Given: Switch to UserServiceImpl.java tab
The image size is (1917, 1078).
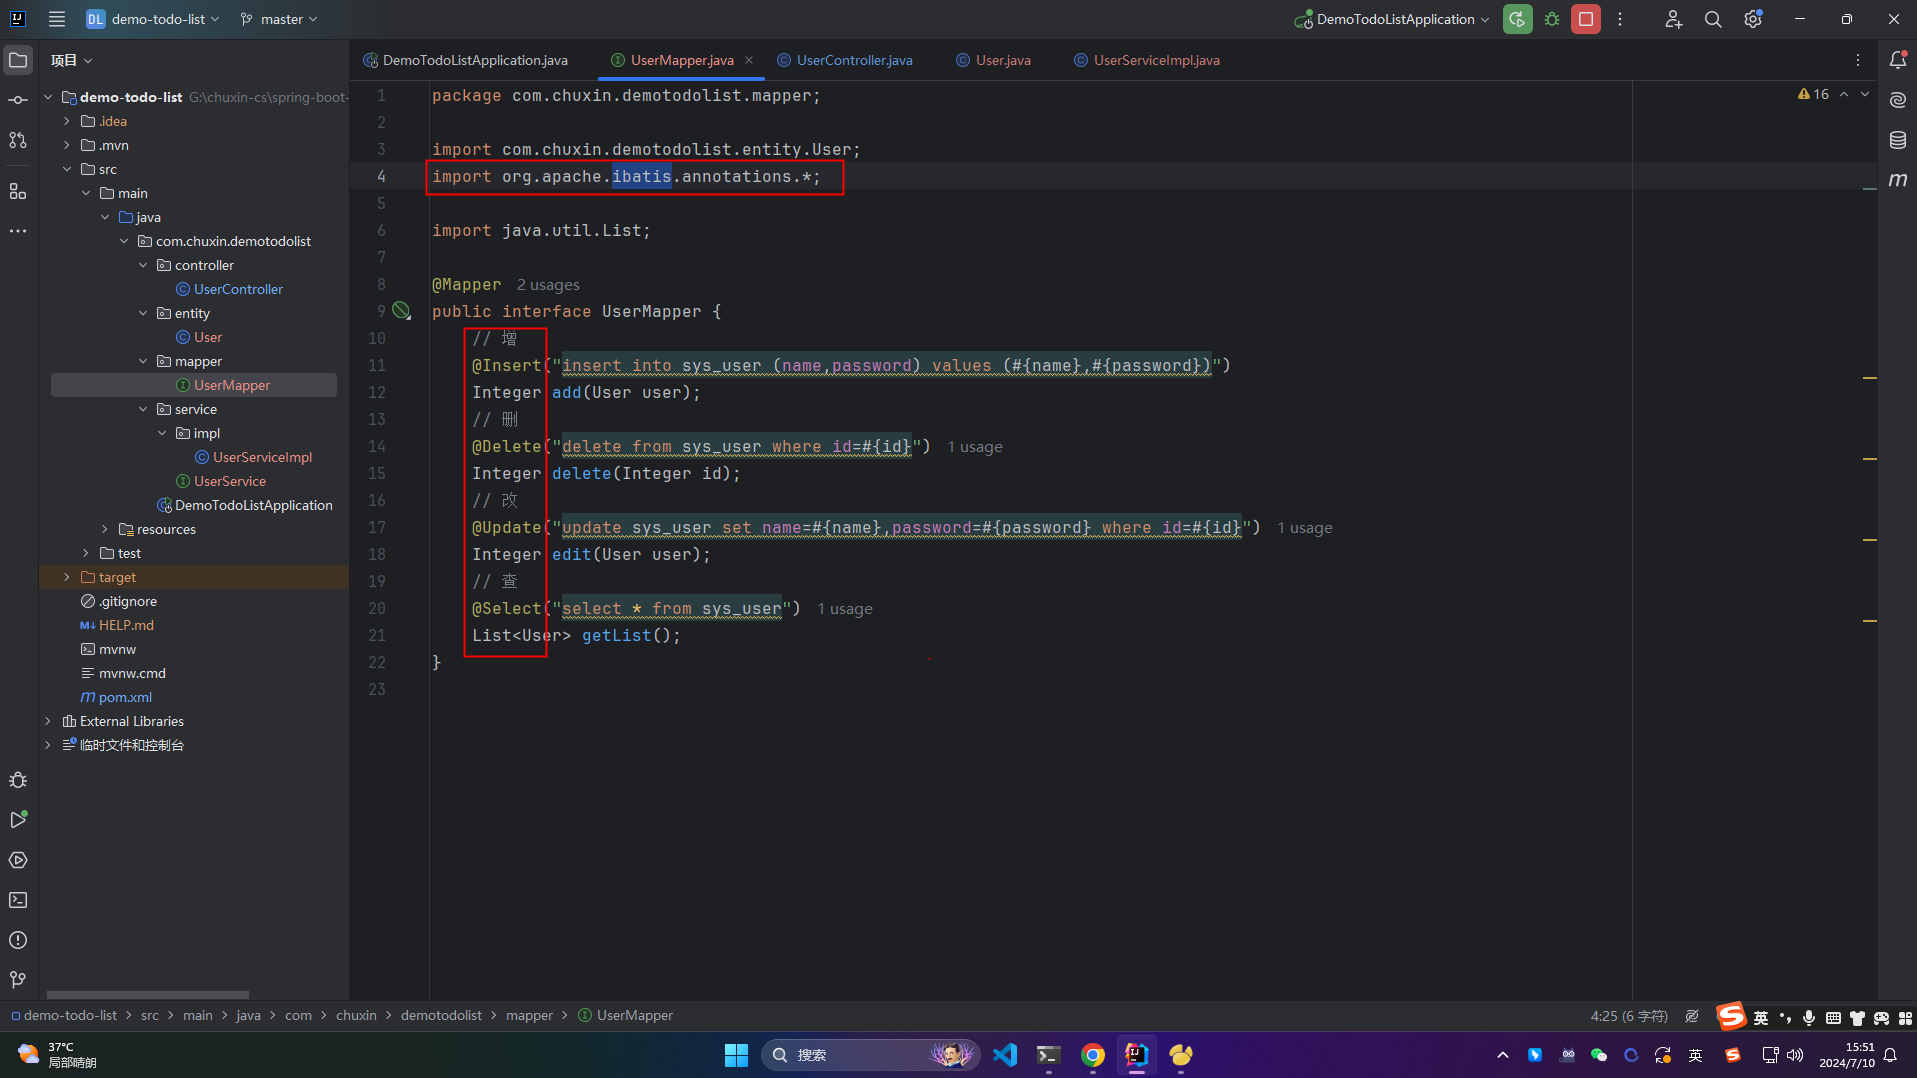Looking at the screenshot, I should click(1147, 60).
